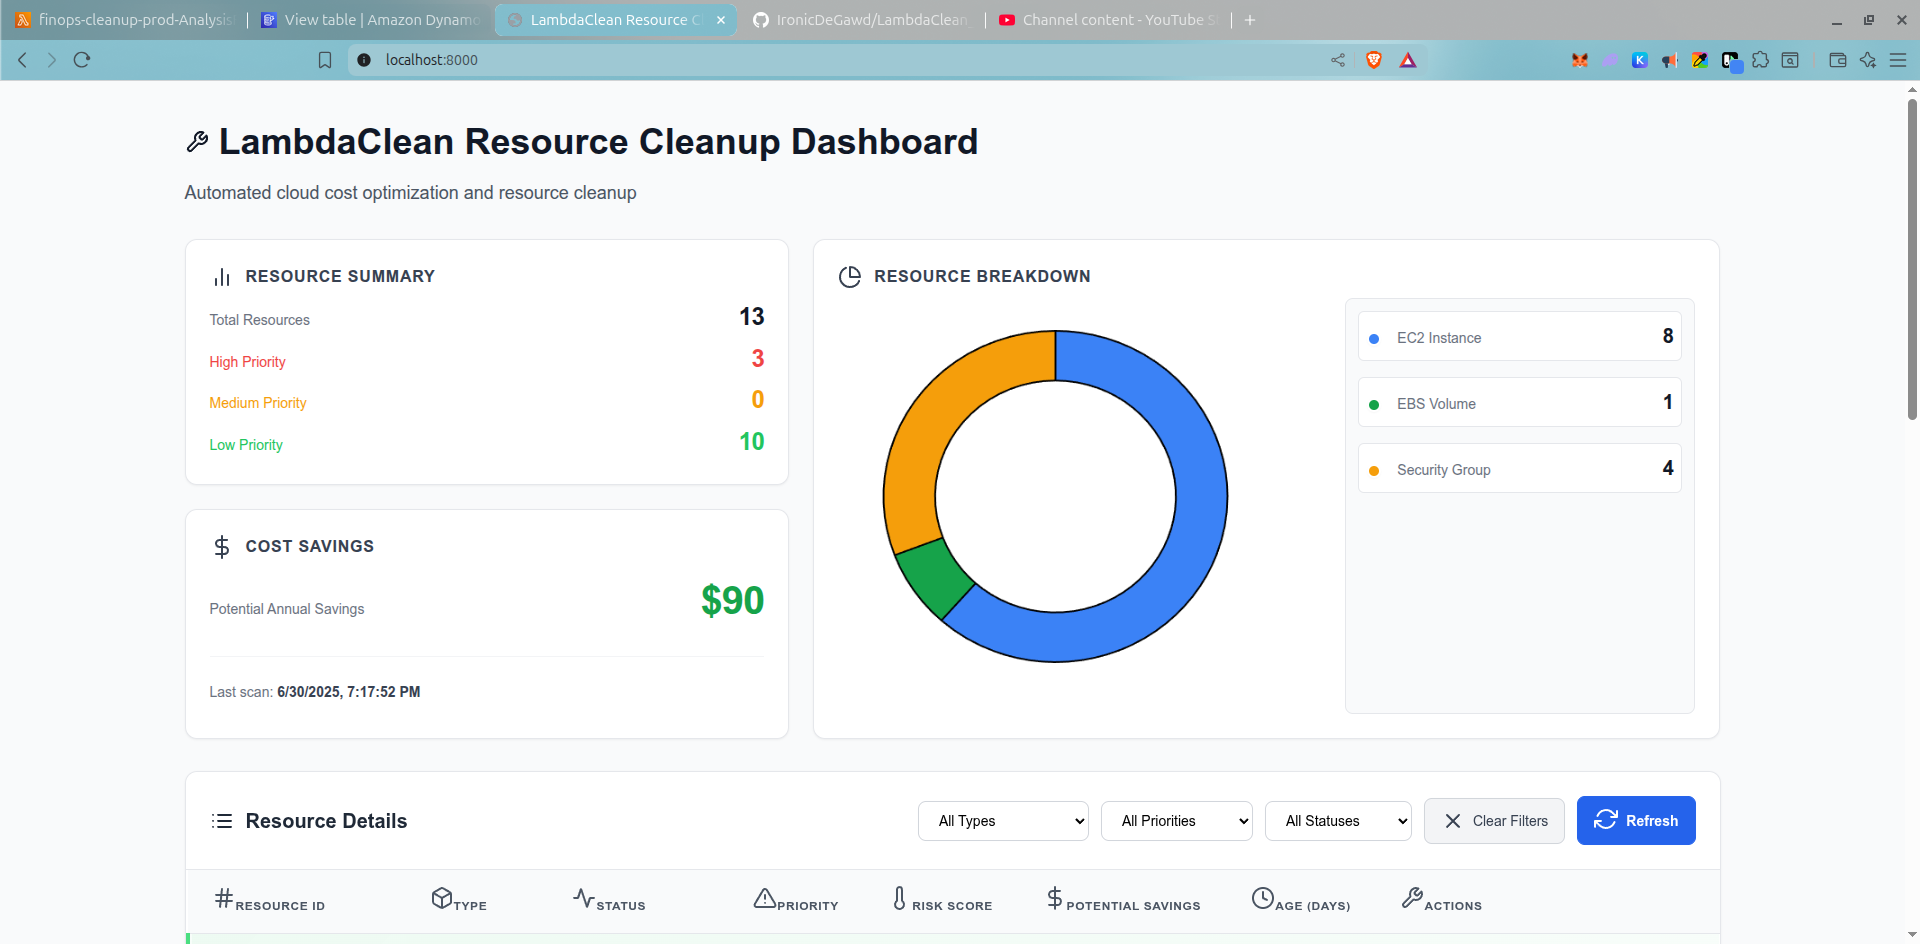Open the black extension icon with blue badge
Viewport: 1920px width, 944px height.
pyautogui.click(x=1731, y=61)
